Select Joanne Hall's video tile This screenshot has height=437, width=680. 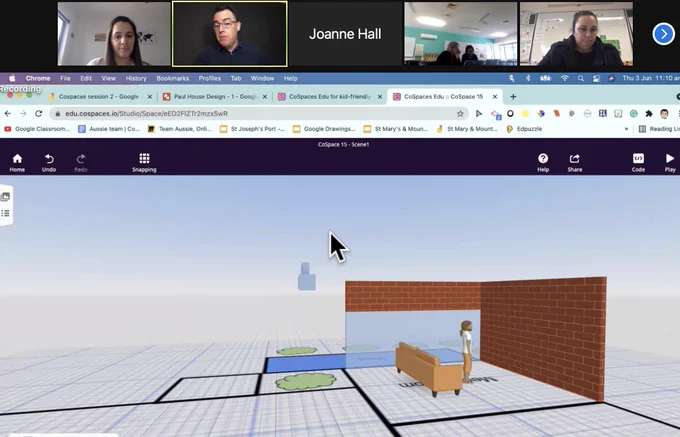coord(345,34)
